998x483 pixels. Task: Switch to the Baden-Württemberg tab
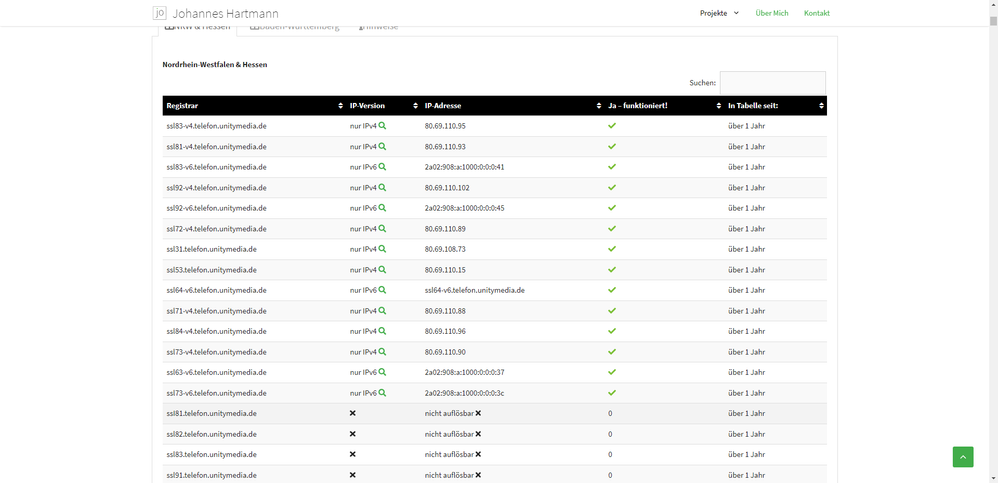(x=295, y=27)
